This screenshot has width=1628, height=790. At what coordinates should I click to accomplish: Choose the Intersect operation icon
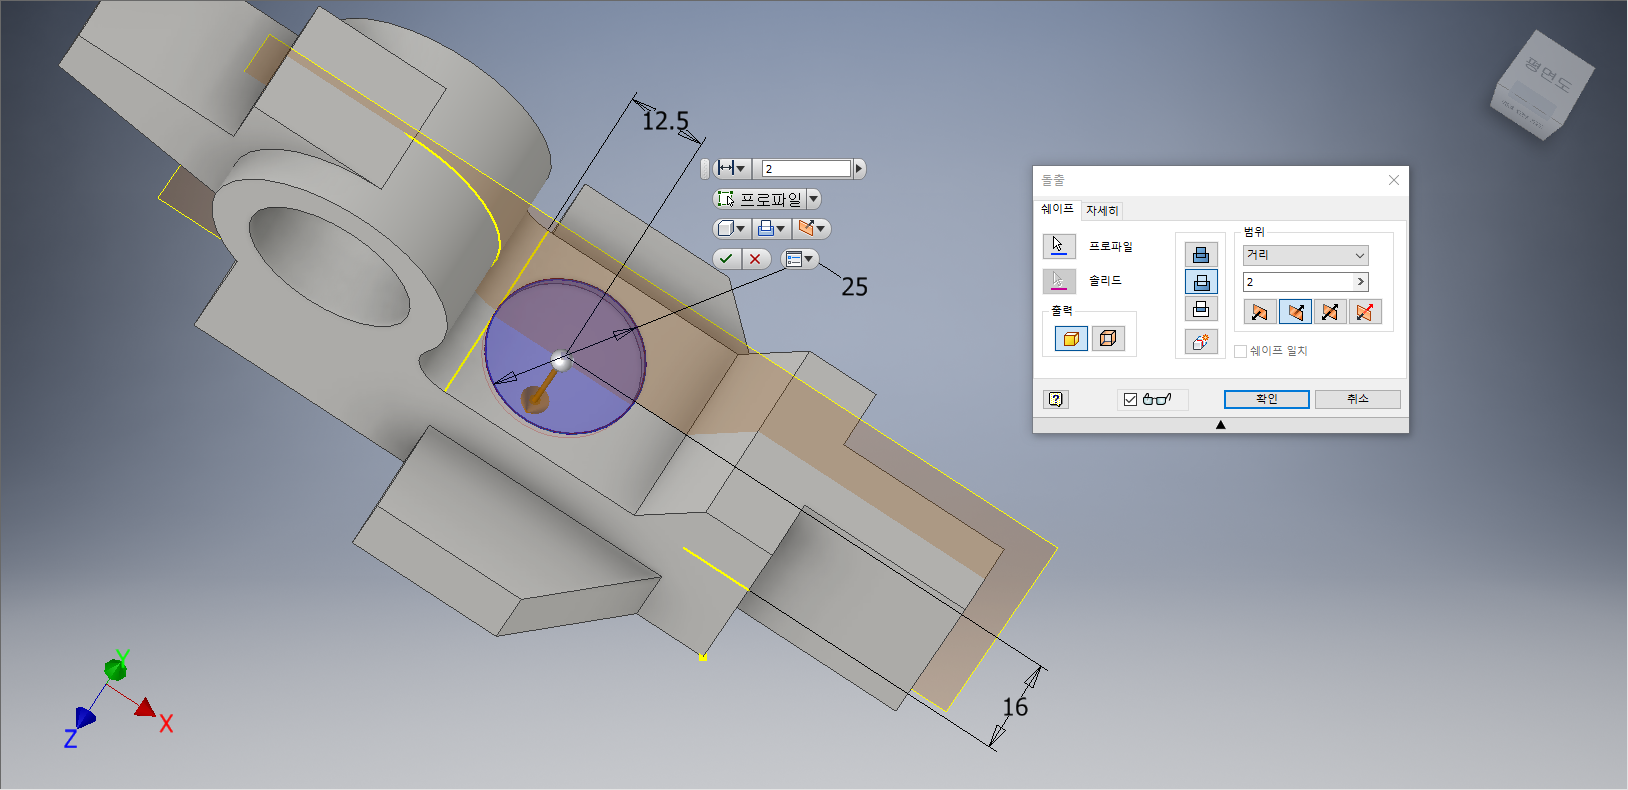tap(1201, 309)
